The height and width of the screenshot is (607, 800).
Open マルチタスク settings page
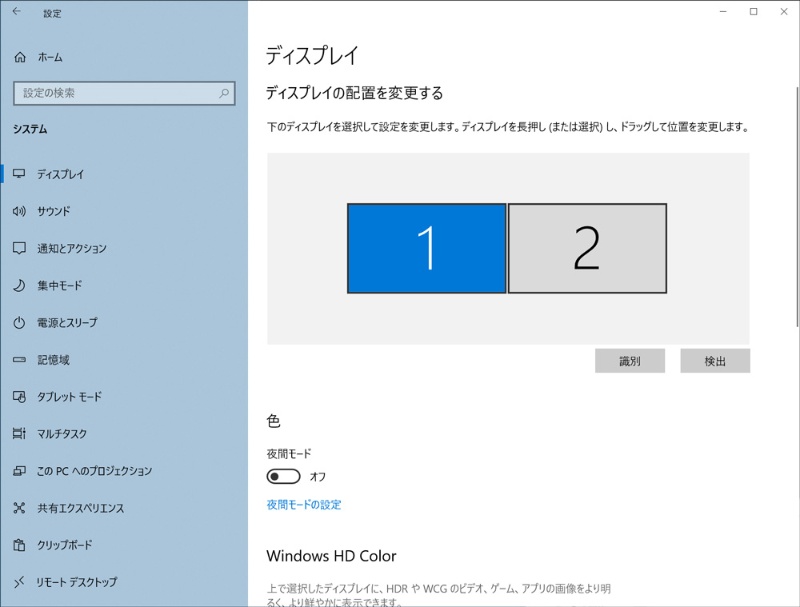pos(62,434)
